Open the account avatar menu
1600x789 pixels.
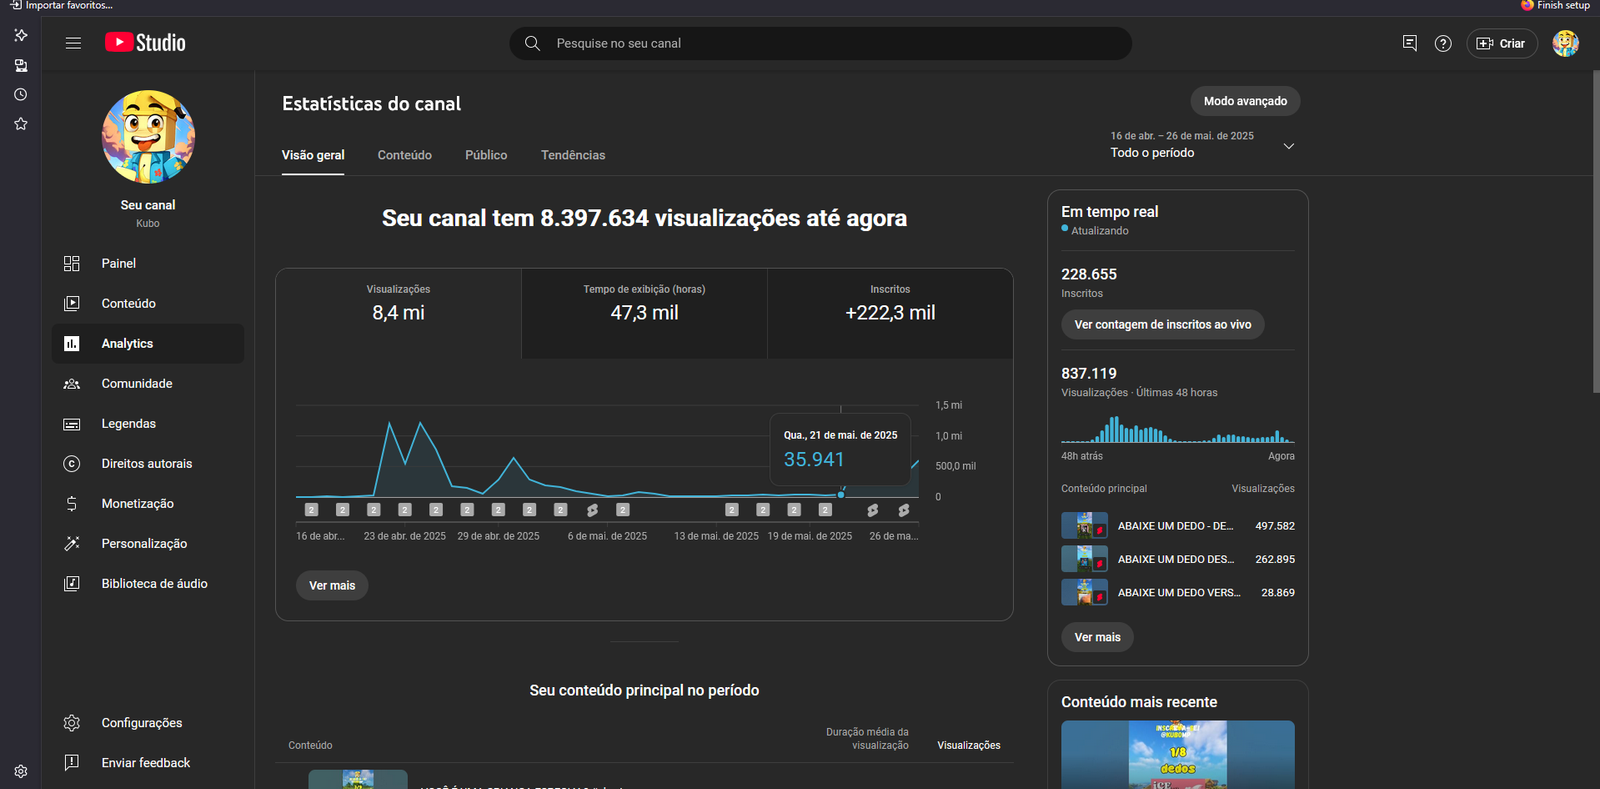pos(1565,43)
